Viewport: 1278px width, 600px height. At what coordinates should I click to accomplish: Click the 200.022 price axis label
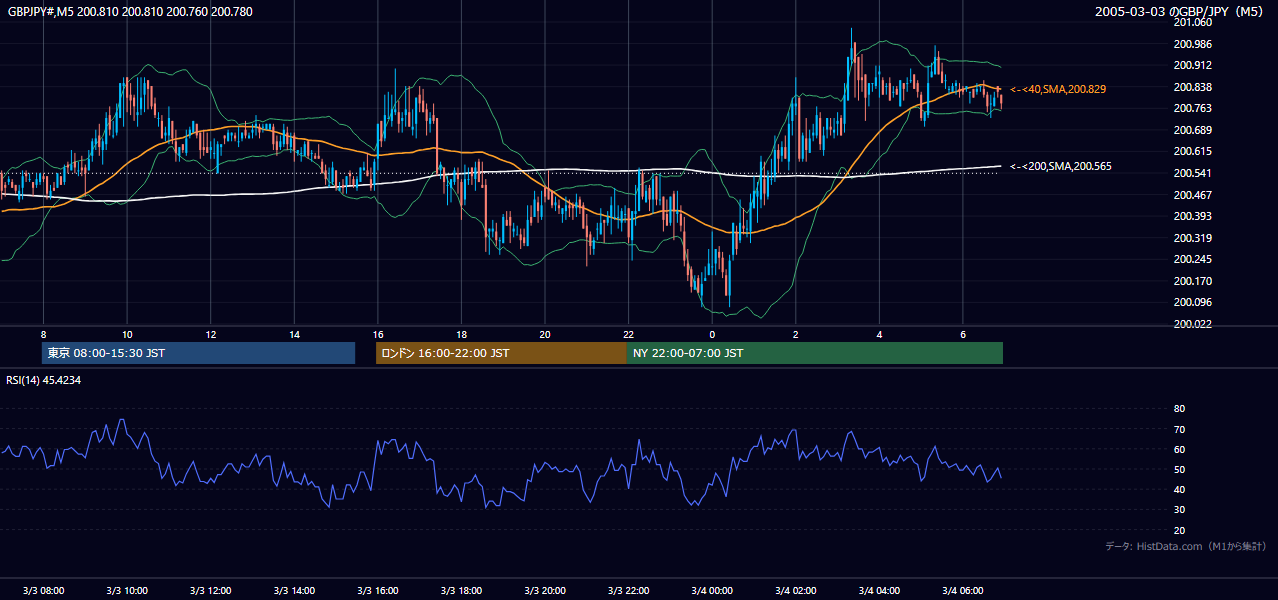[x=1194, y=324]
